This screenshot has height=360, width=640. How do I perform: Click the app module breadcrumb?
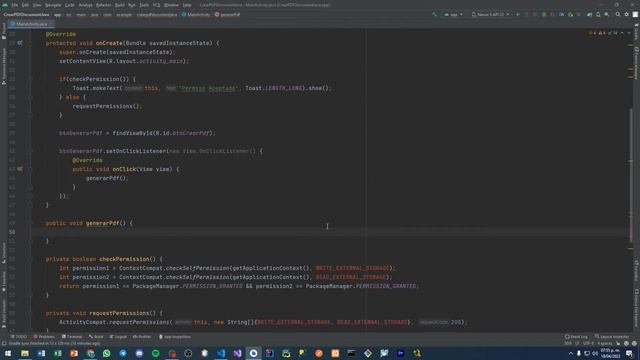click(58, 15)
